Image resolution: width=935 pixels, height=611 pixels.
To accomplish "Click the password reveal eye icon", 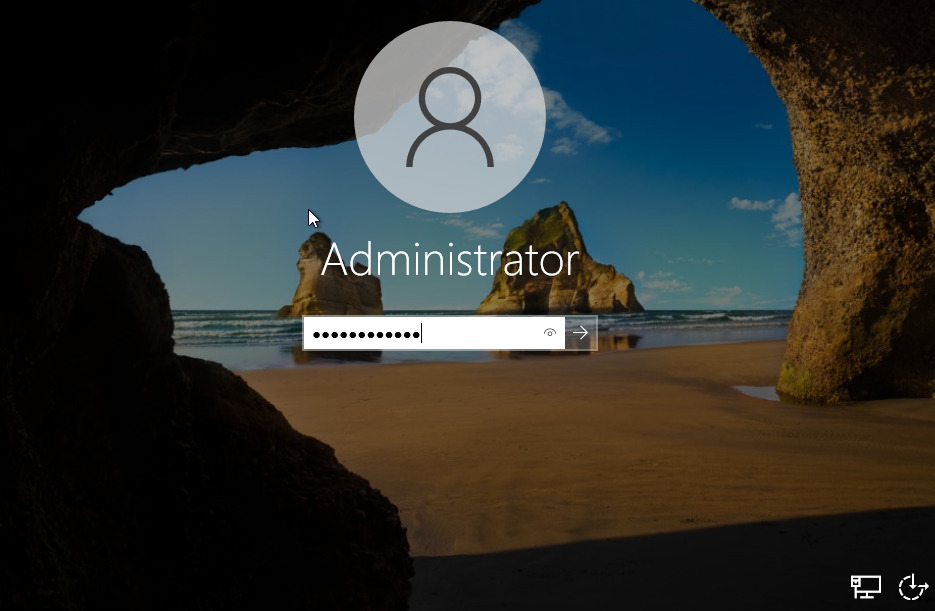I will click(x=549, y=333).
